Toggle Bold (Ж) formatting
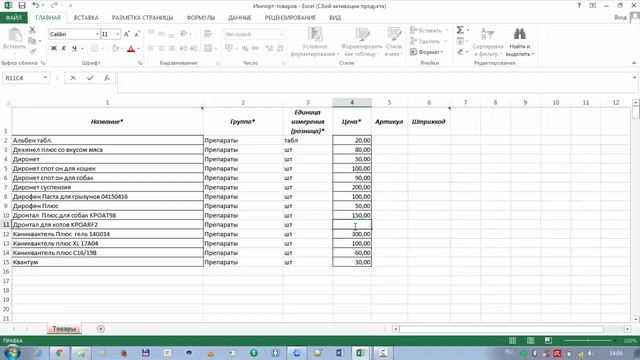Screen dimensions: 640x360 click(53, 48)
